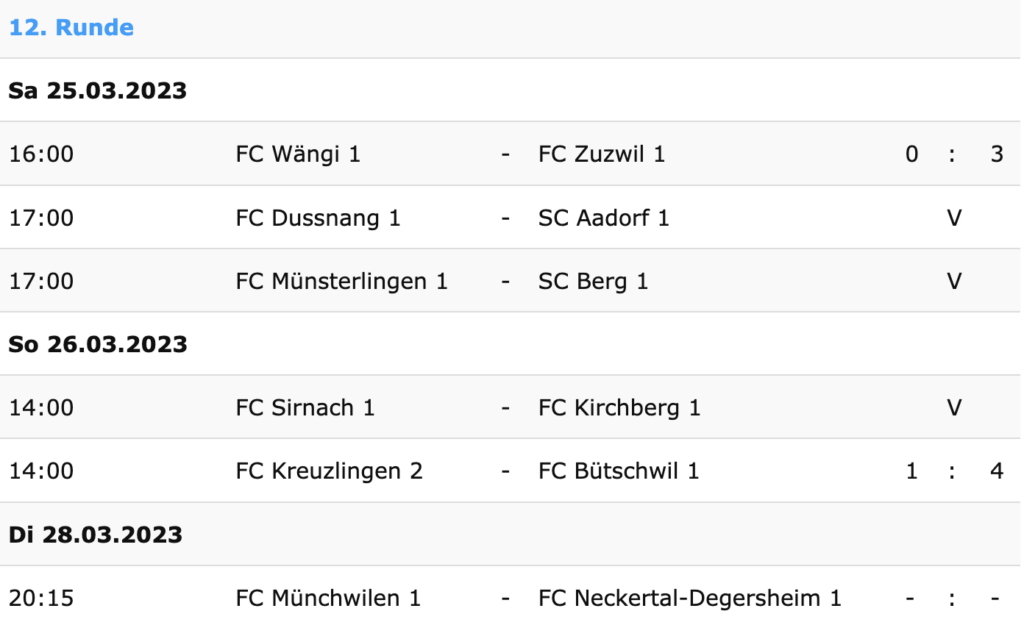
Task: Select team SC Aadorf 1
Action: (x=604, y=218)
